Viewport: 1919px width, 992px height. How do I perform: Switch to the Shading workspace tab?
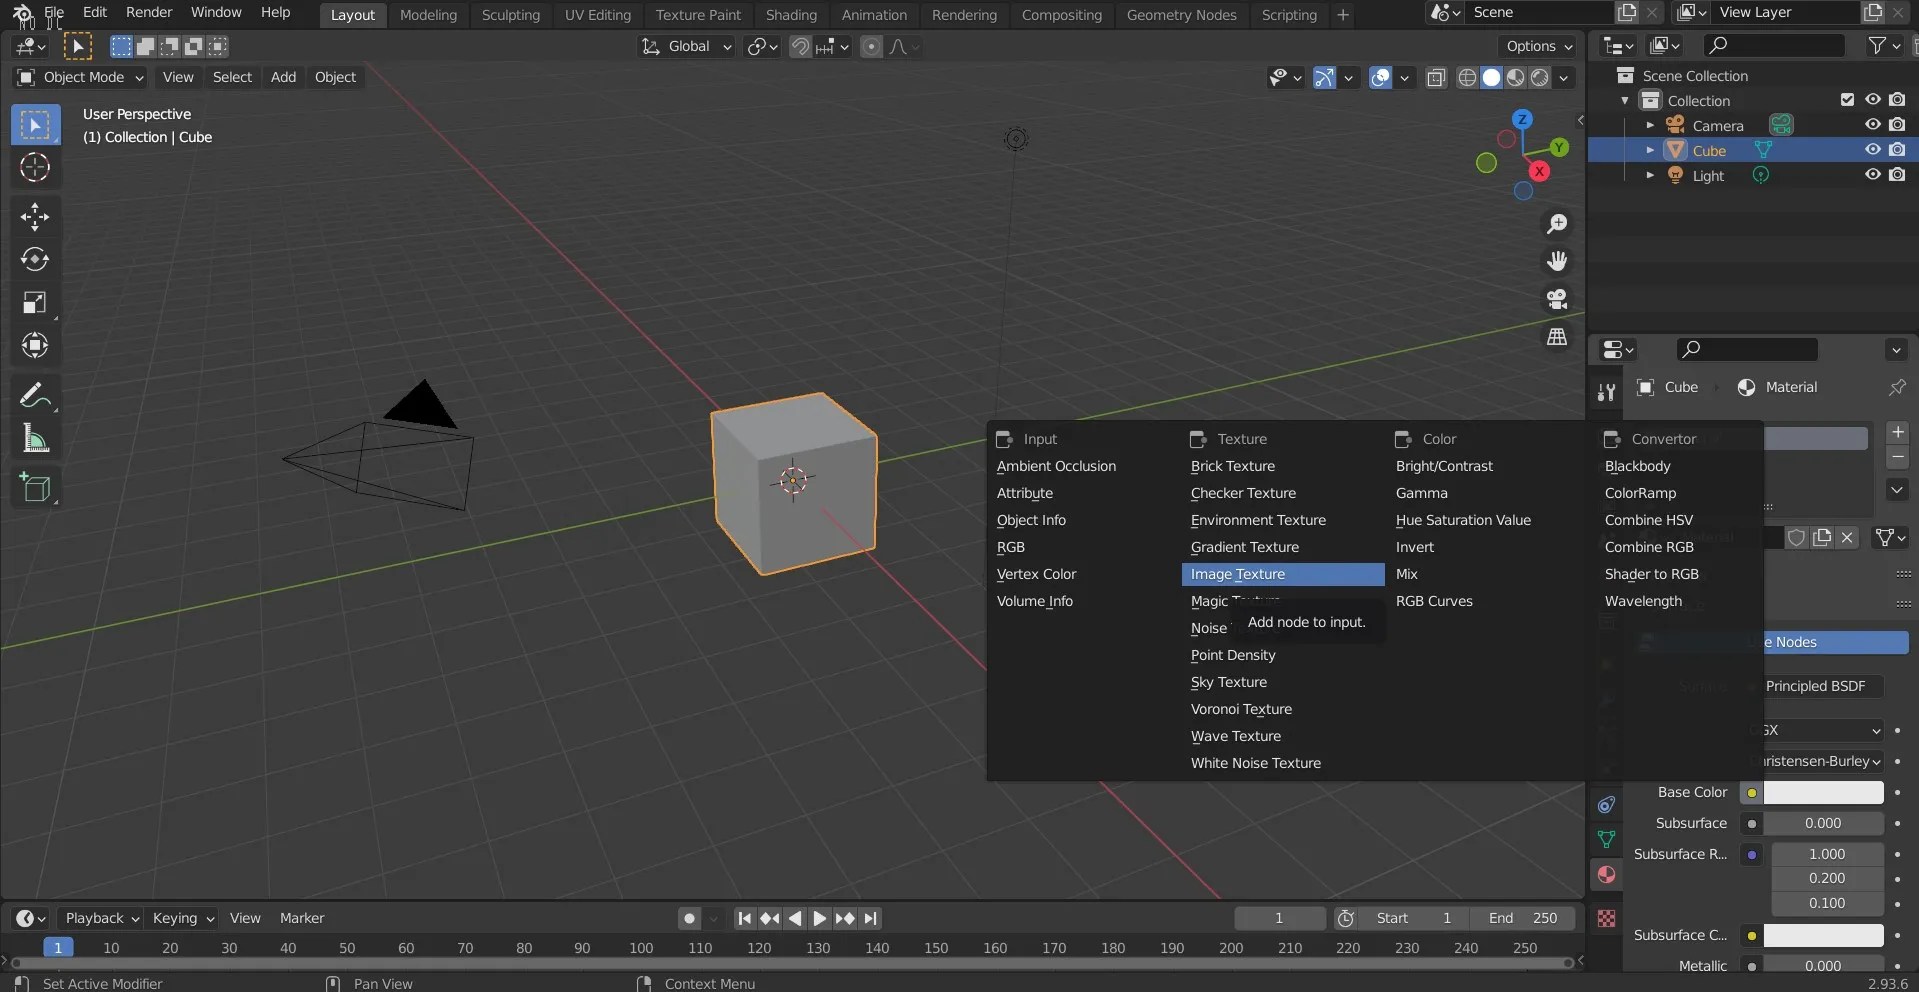791,14
